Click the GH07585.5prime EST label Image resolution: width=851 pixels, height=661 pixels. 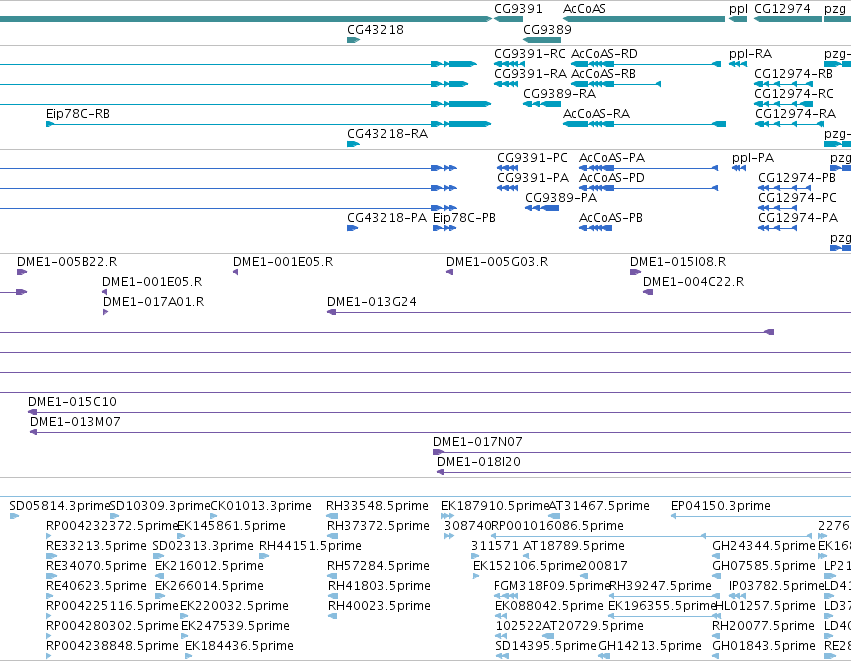tap(764, 567)
